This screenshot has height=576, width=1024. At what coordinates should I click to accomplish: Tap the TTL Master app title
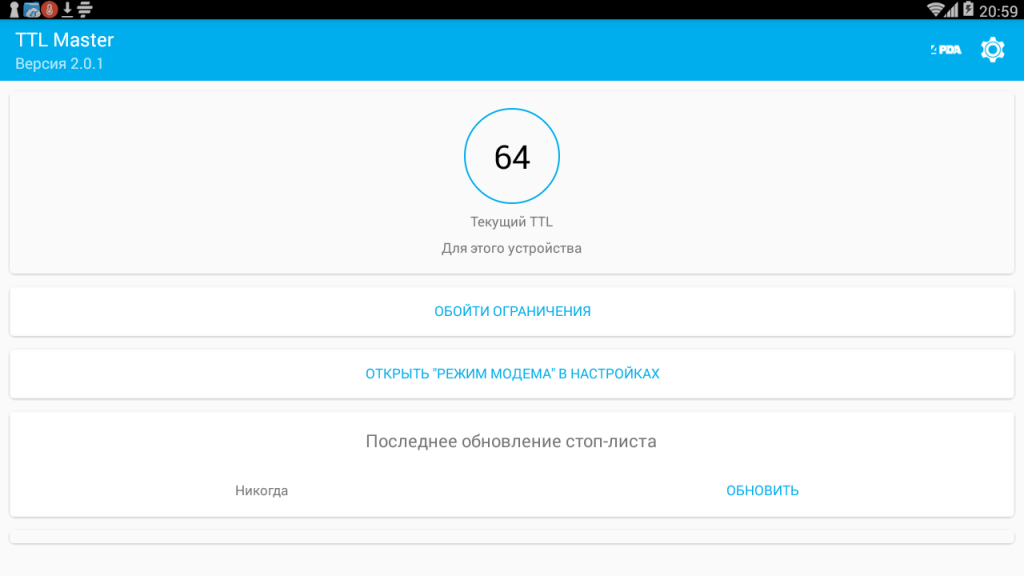pos(65,40)
